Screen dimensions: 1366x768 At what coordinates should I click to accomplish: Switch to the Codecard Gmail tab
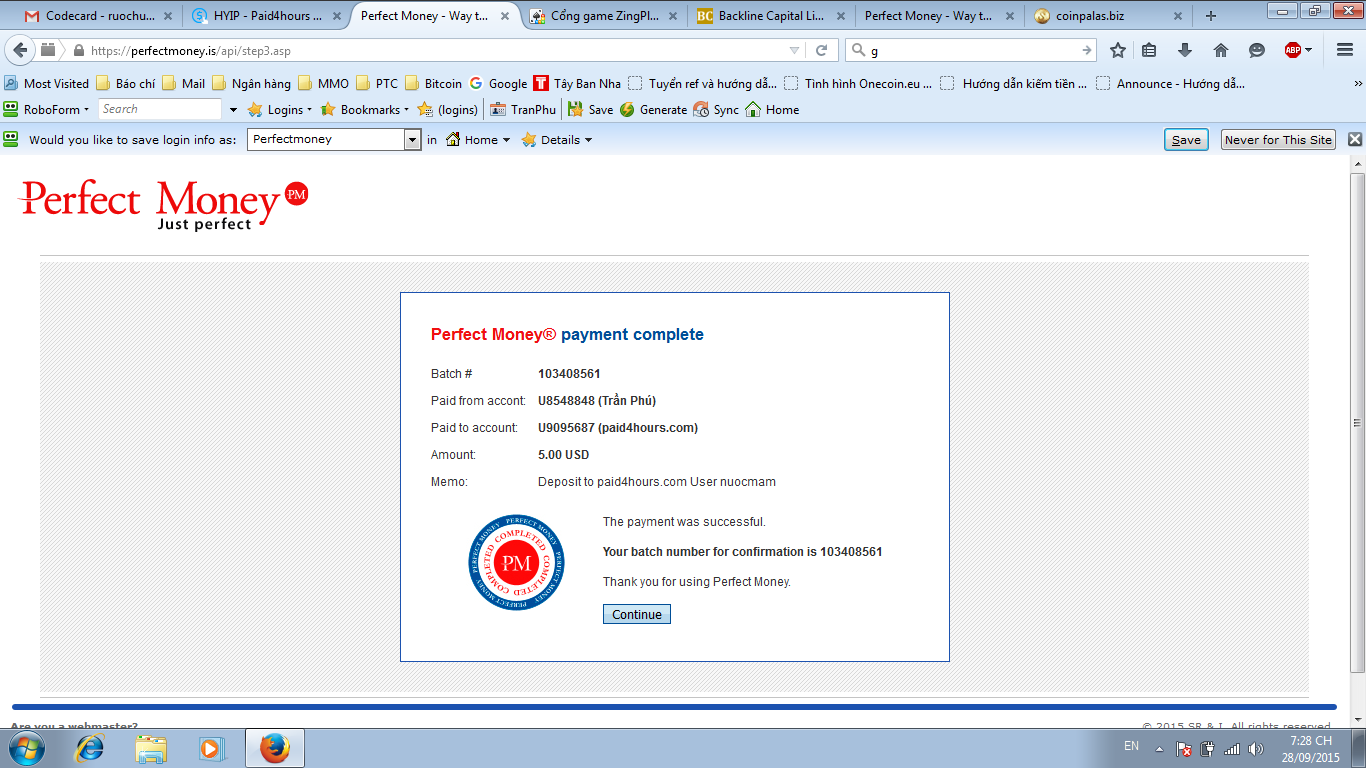(x=98, y=16)
